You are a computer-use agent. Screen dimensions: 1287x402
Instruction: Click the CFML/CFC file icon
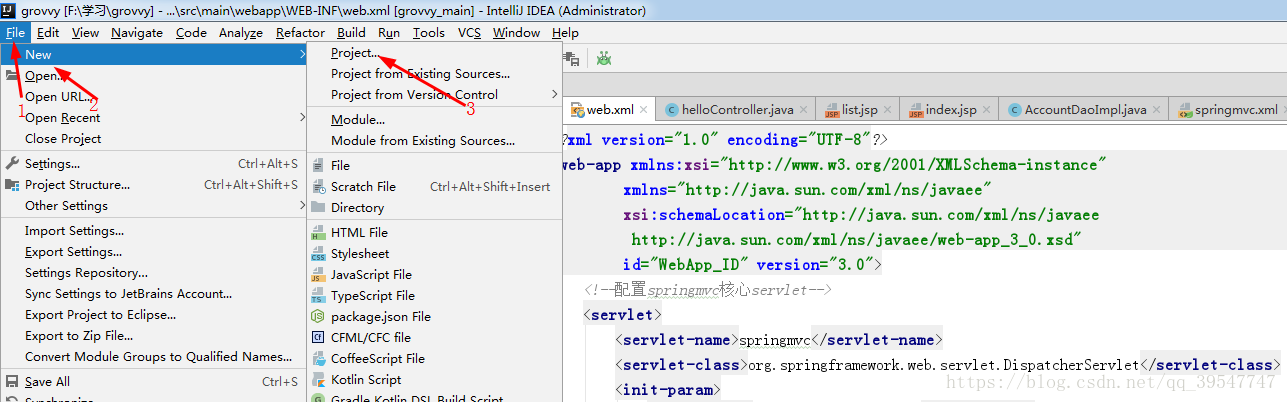click(318, 338)
